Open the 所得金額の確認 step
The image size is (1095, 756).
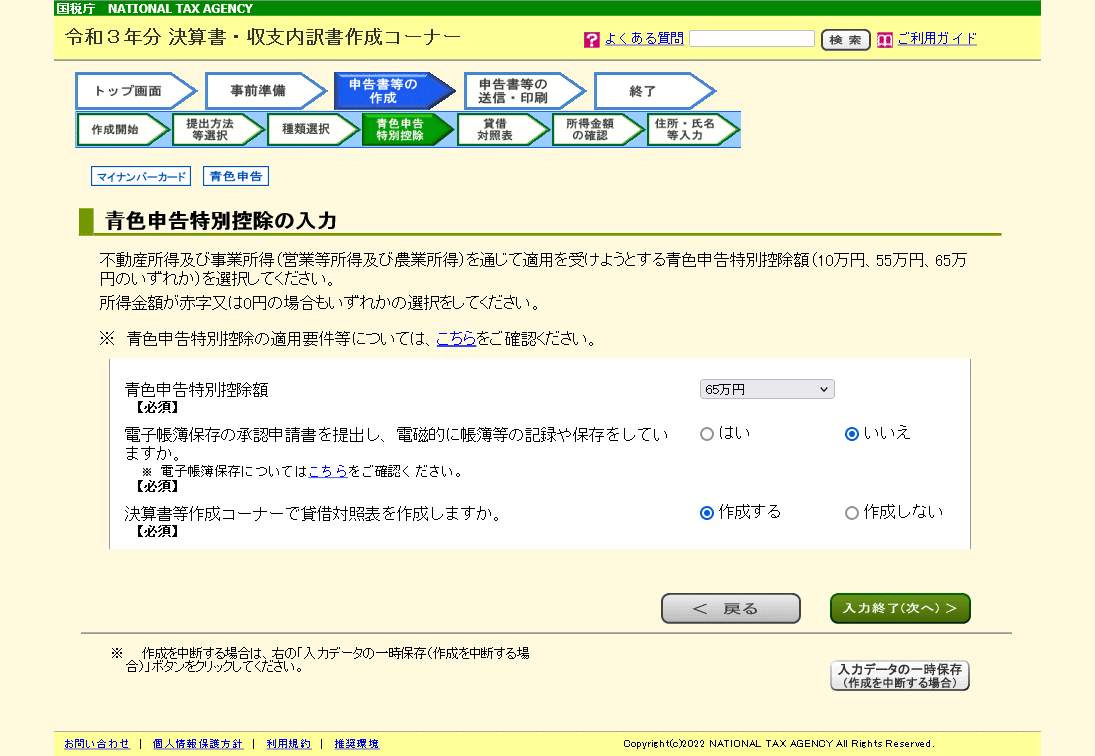point(594,129)
